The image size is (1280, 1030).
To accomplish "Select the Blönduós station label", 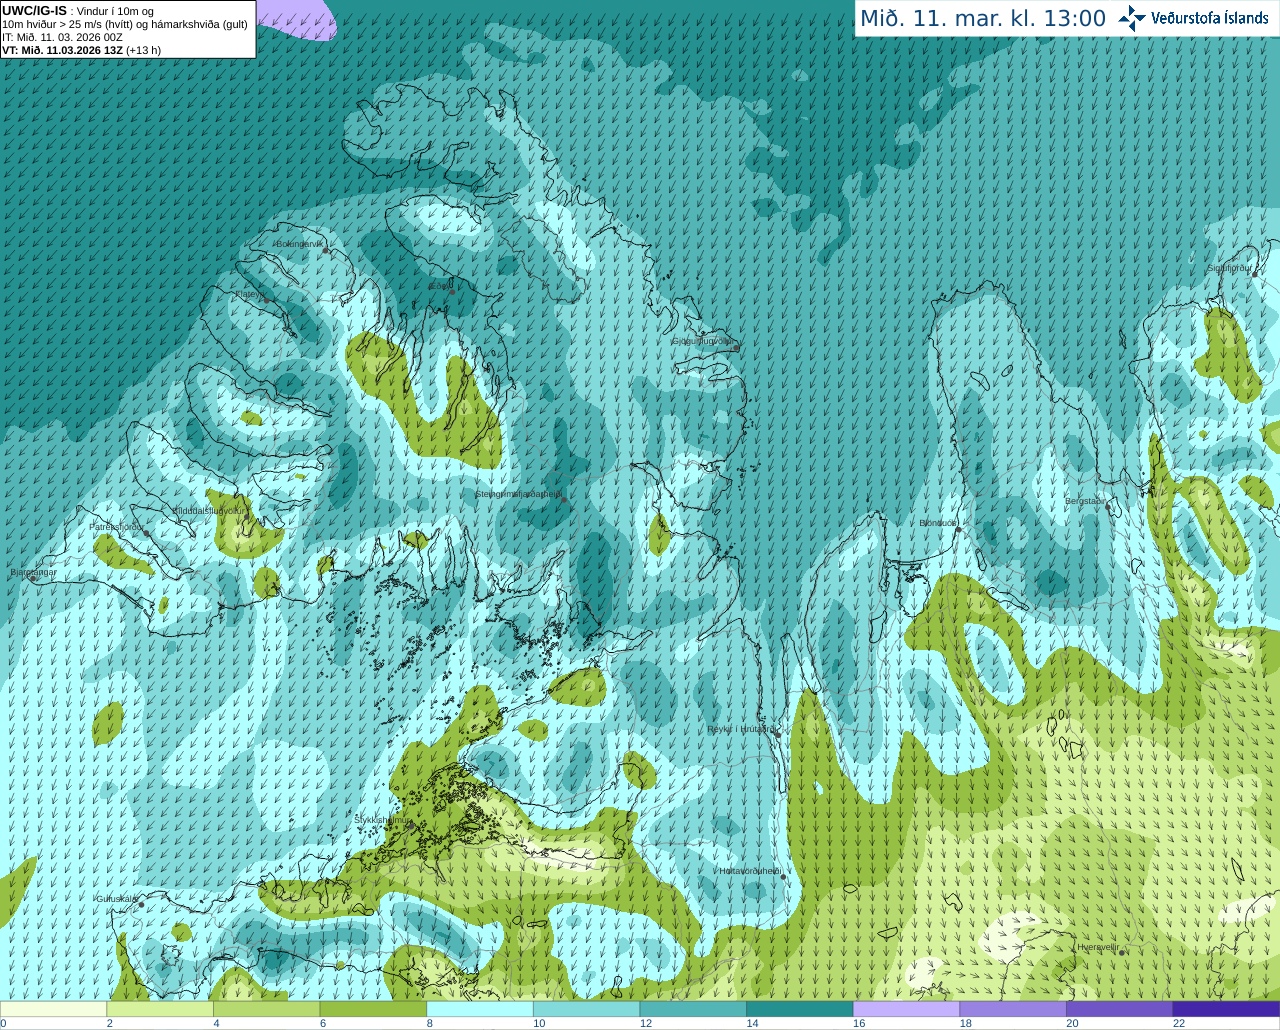I will coord(938,523).
